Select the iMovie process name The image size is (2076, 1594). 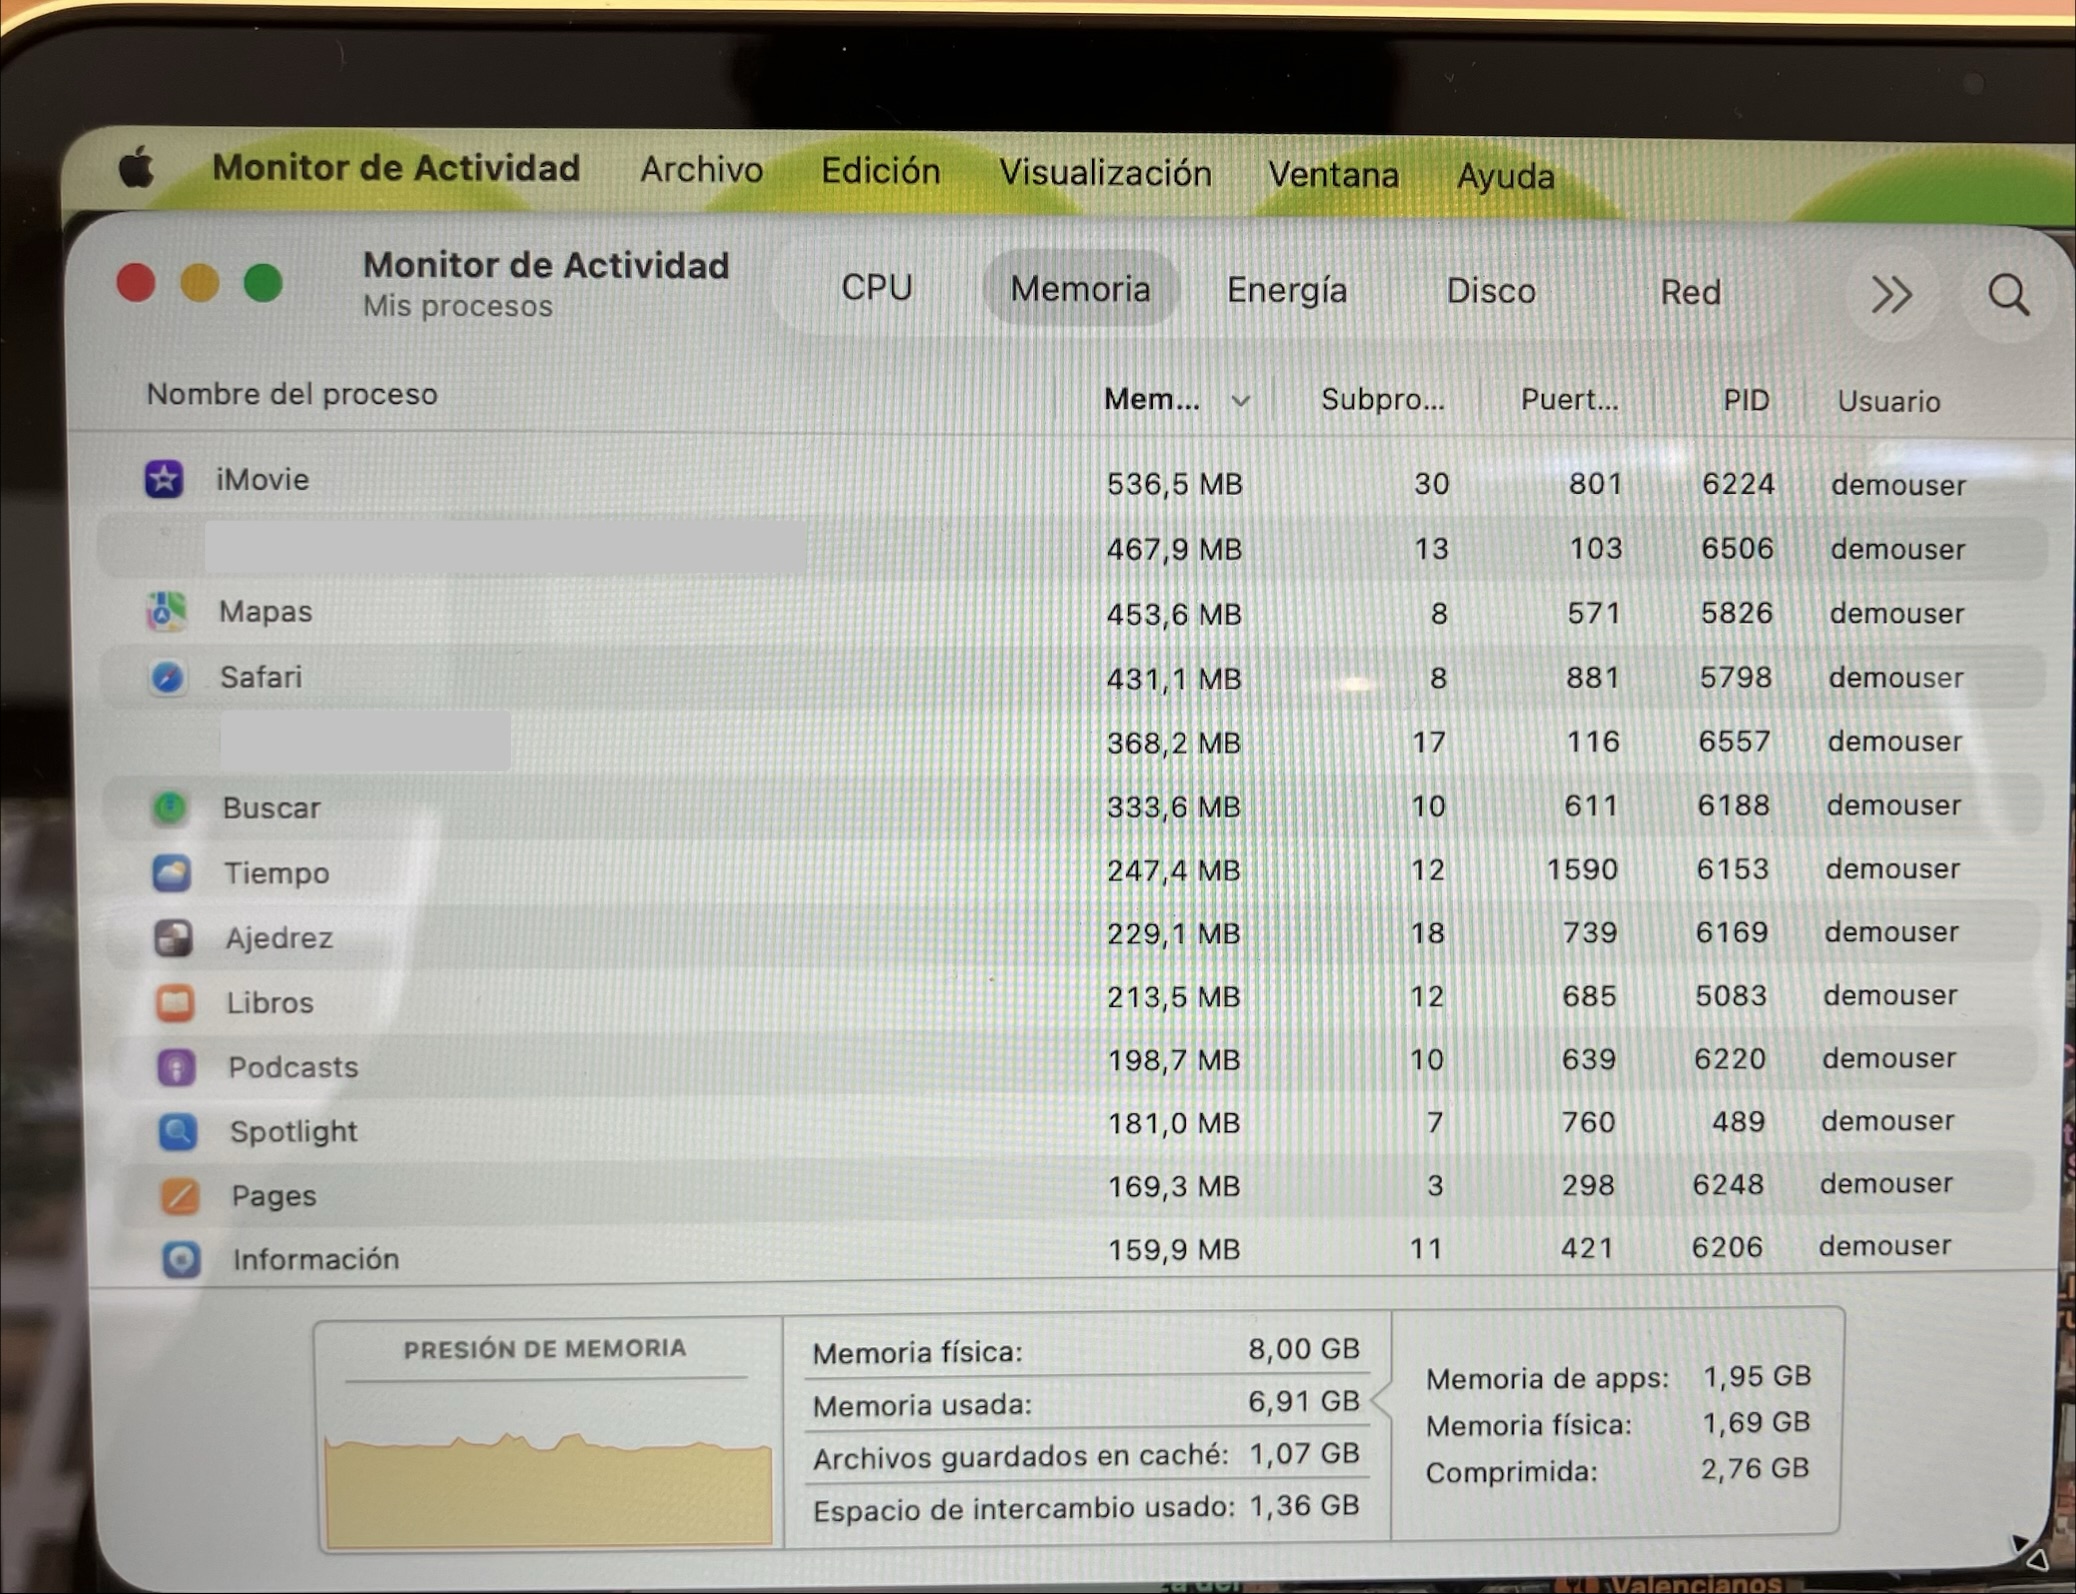262,480
